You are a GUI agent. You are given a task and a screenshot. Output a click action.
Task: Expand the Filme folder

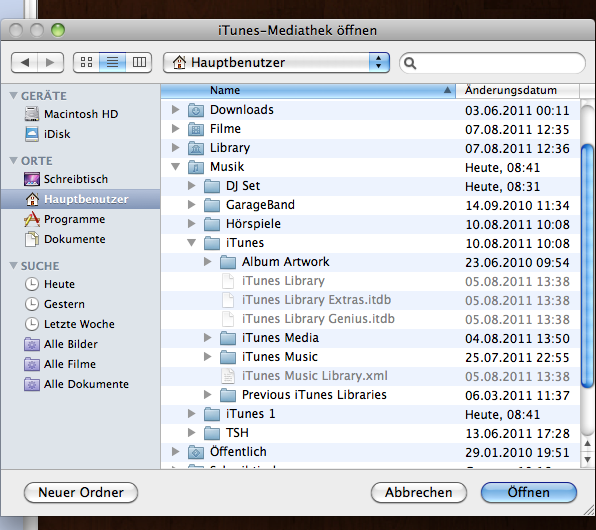pos(175,129)
